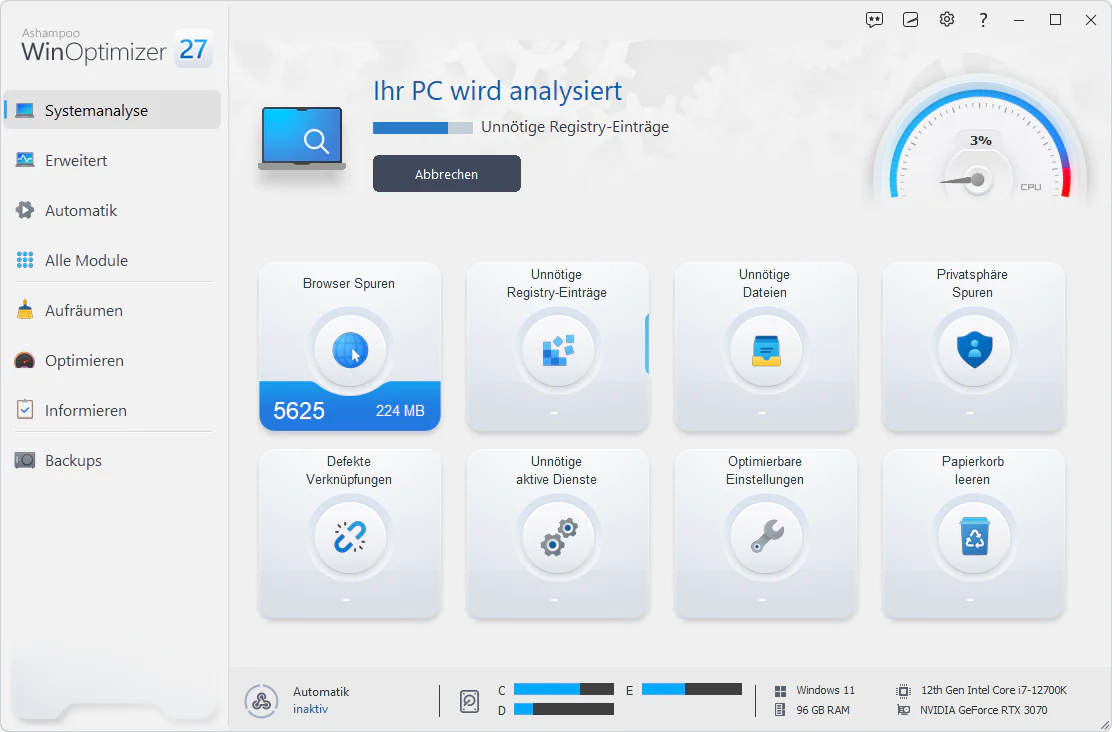The width and height of the screenshot is (1112, 732).
Task: Click the Unnötige aktive Dienste gears icon
Action: [558, 537]
